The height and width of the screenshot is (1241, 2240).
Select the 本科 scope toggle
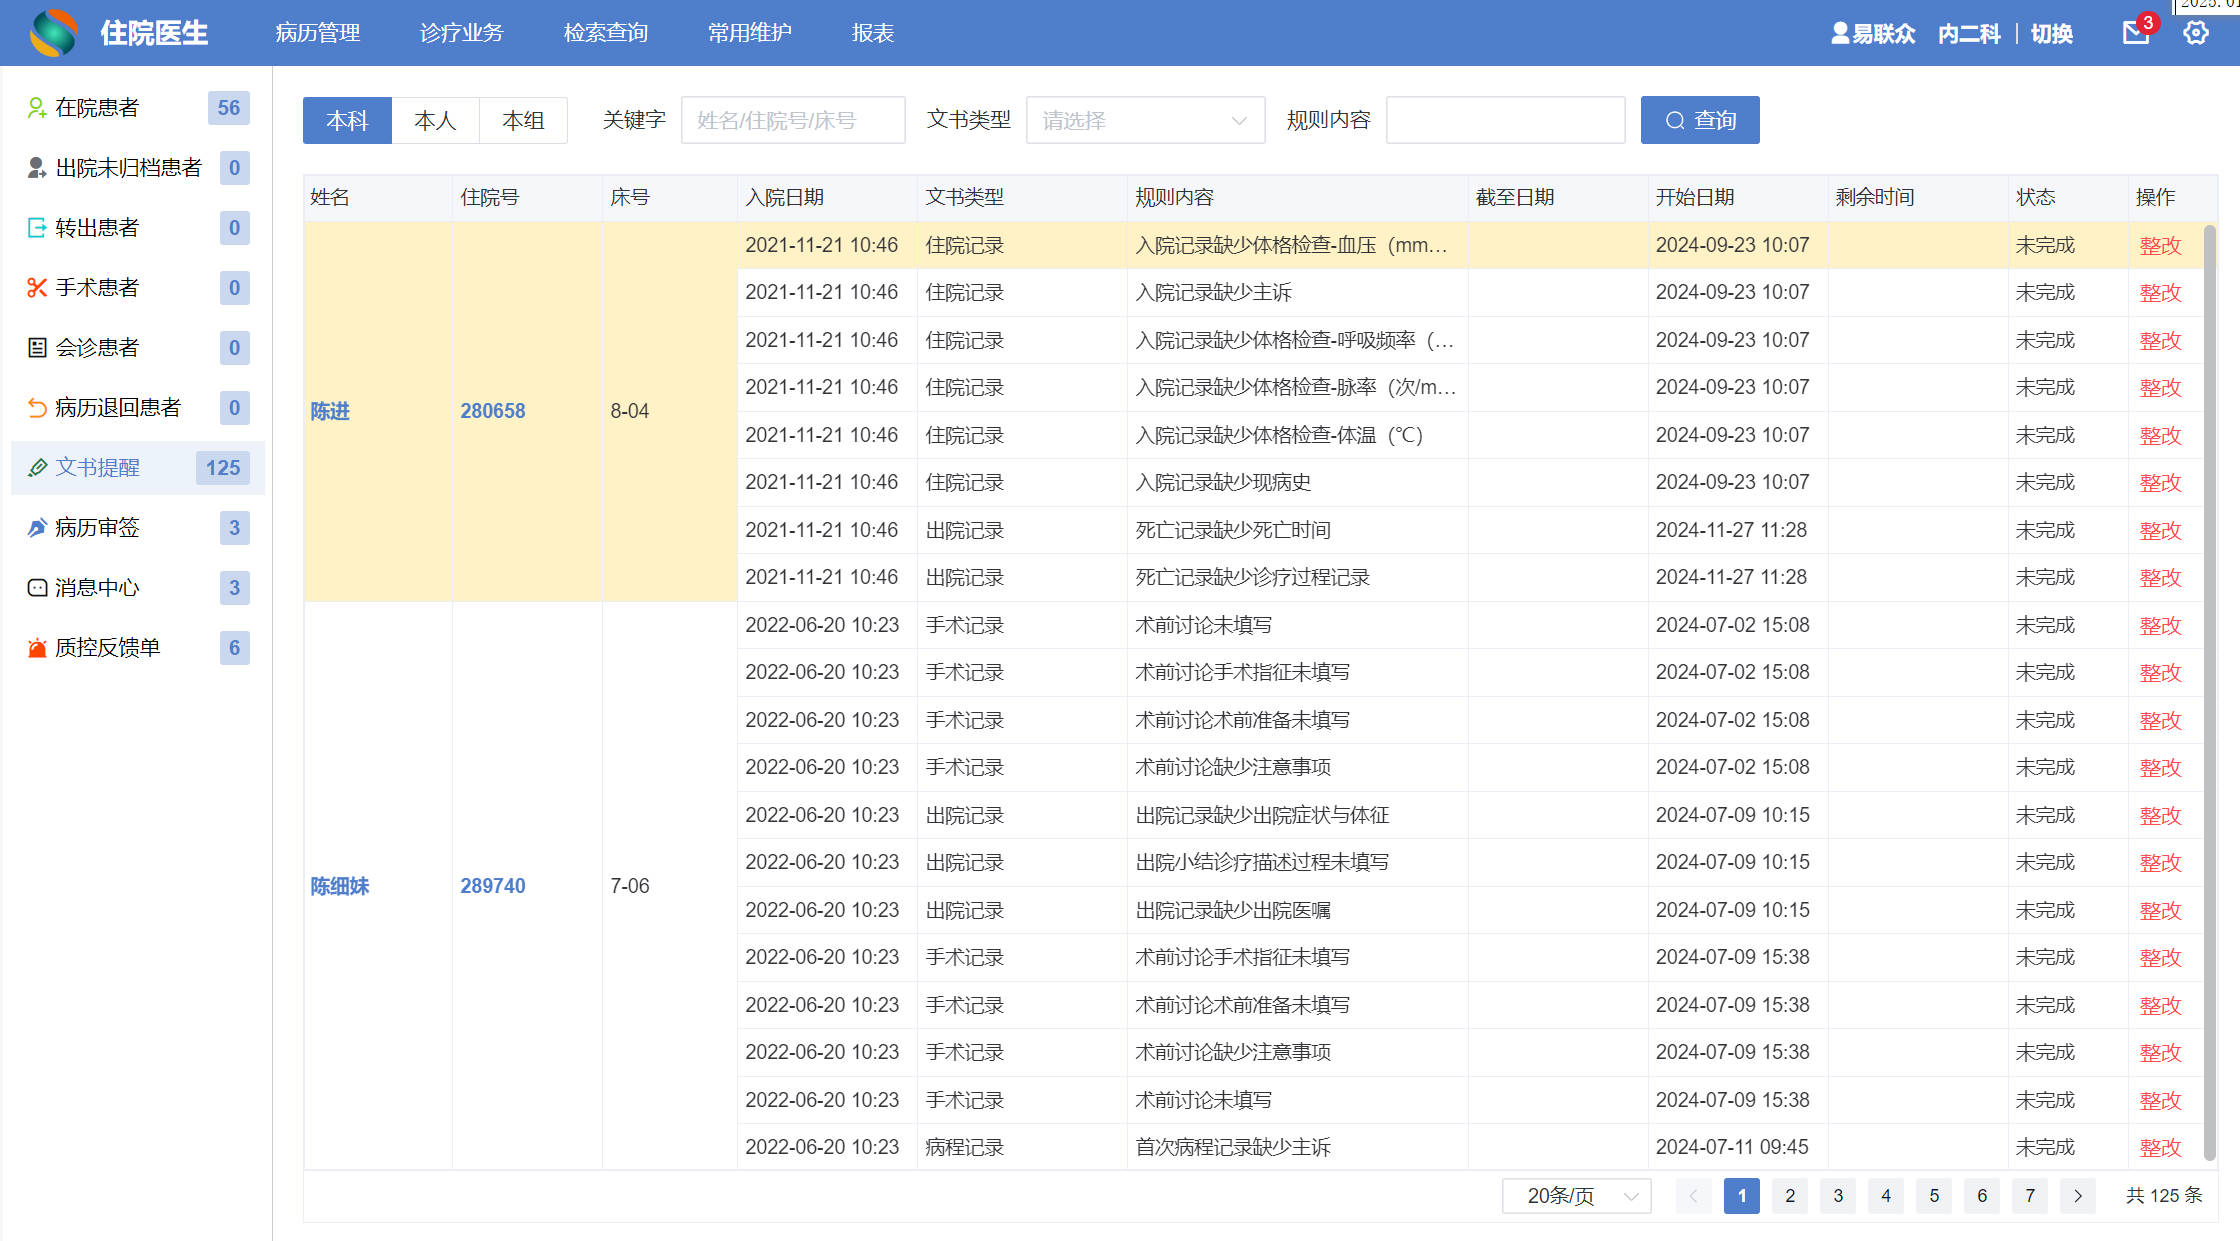(347, 121)
